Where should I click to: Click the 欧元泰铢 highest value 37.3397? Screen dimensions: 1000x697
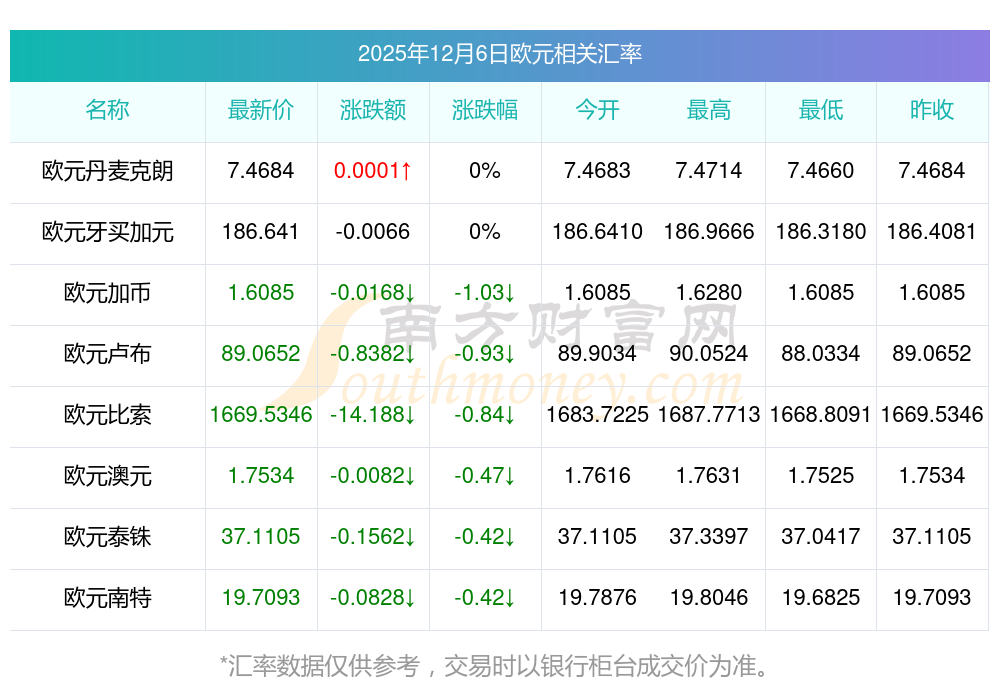coord(709,537)
